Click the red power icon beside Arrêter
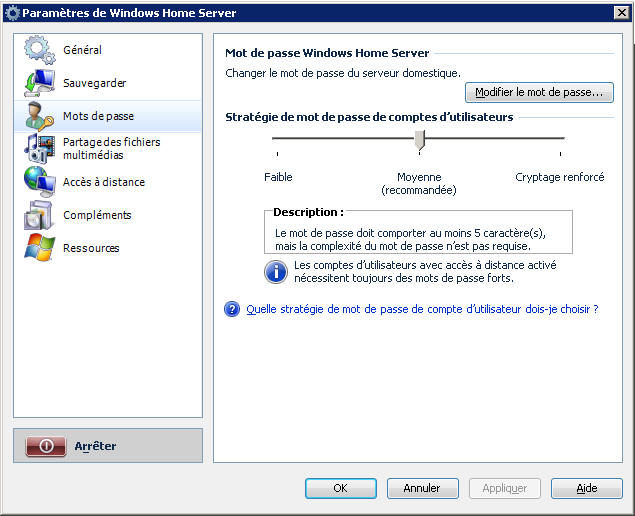This screenshot has width=635, height=516. point(46,446)
